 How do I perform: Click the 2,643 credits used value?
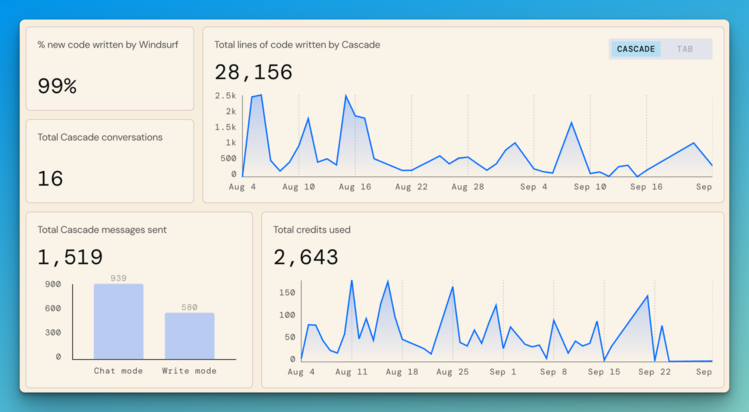306,257
